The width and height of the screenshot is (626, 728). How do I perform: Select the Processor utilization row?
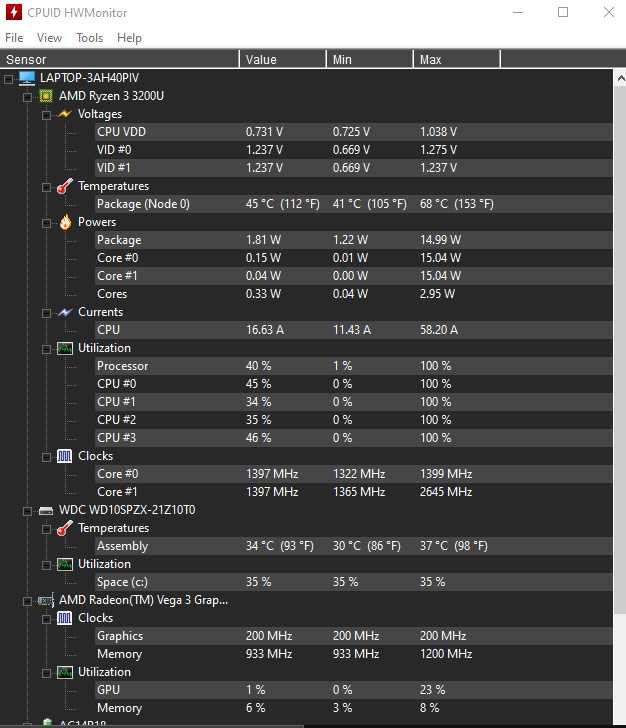click(354, 366)
